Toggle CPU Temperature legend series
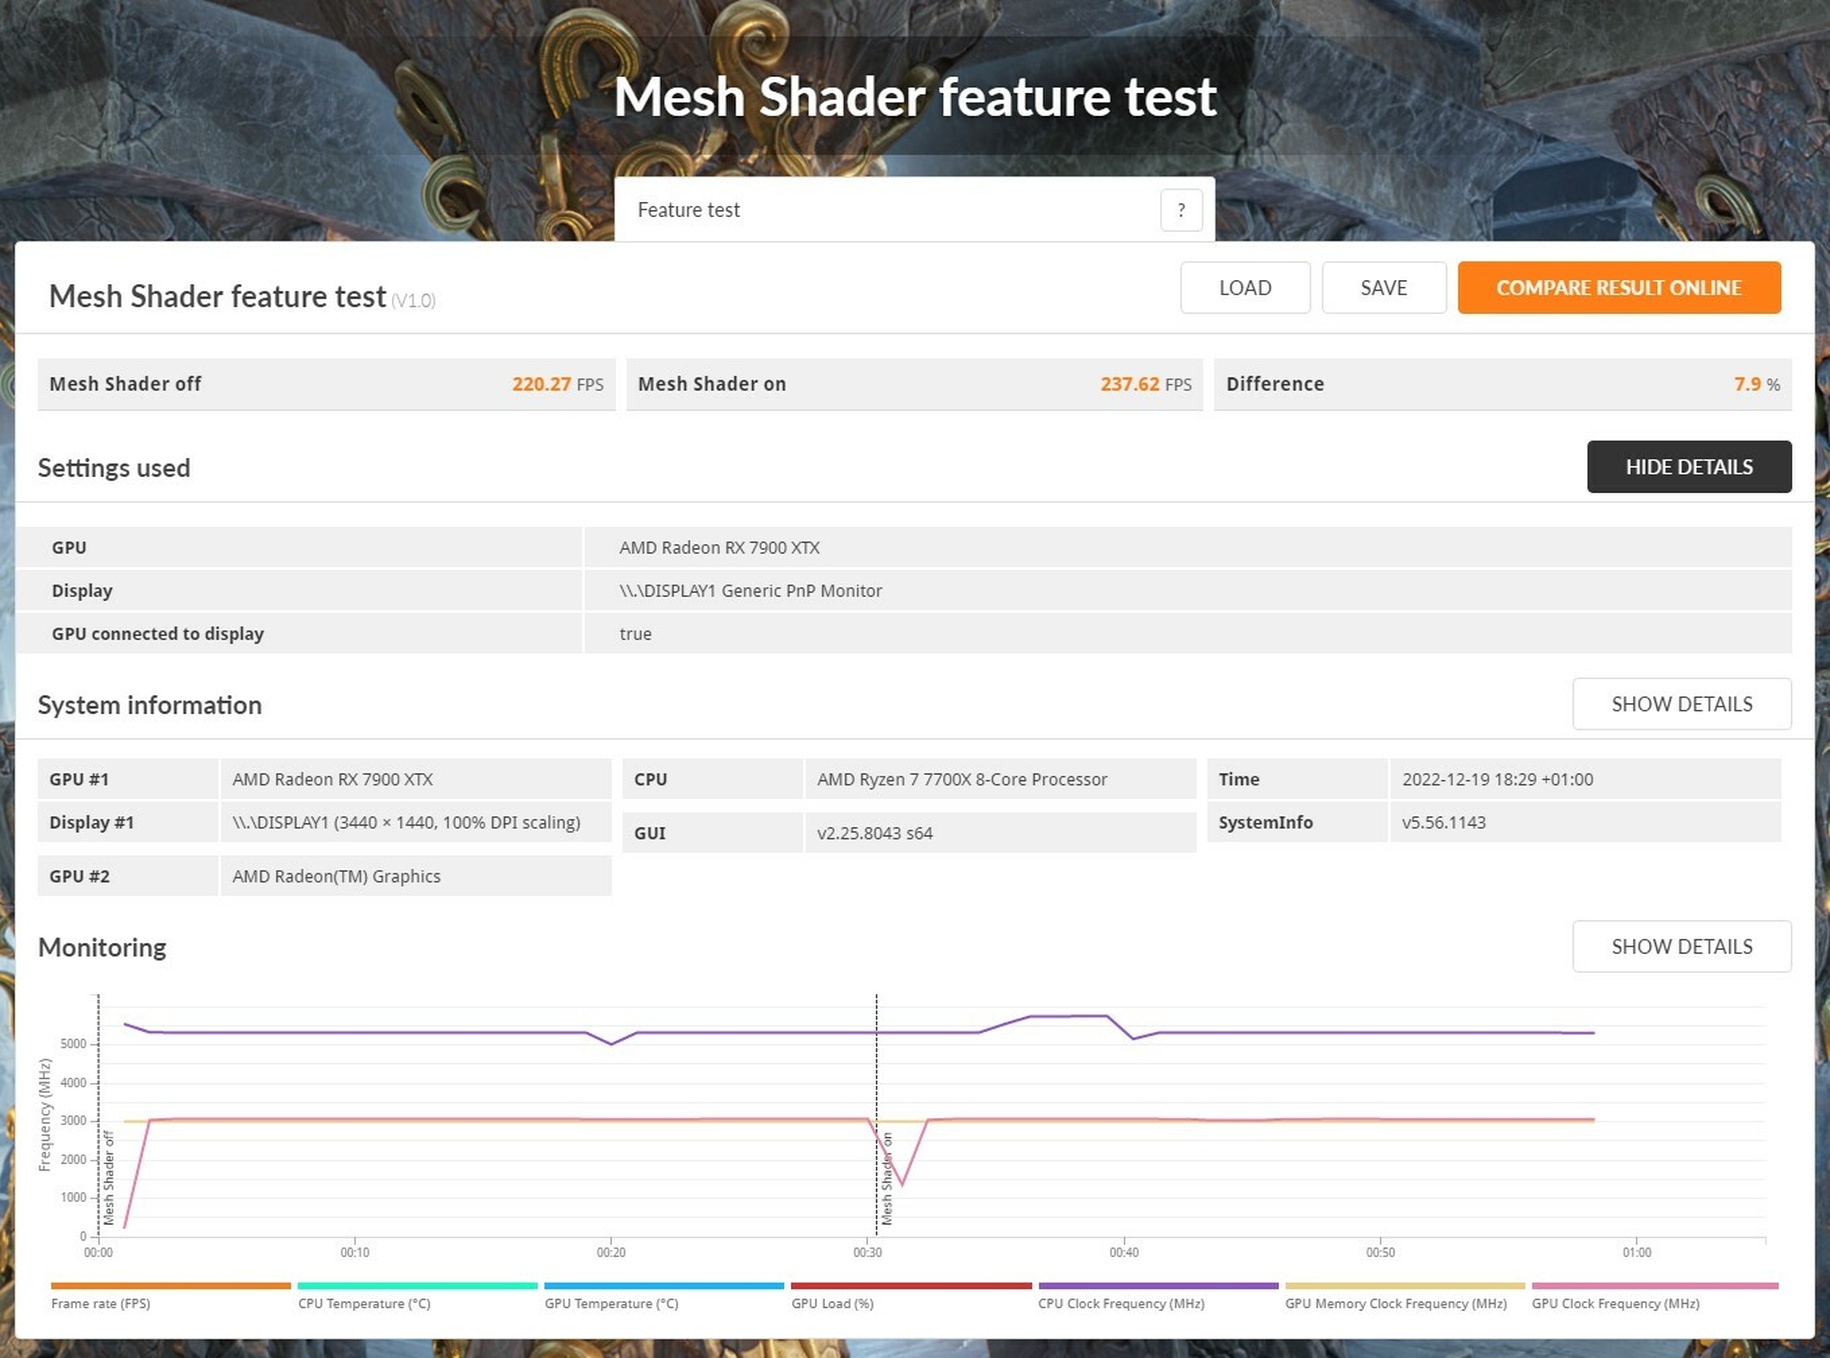1830x1358 pixels. [x=417, y=1296]
